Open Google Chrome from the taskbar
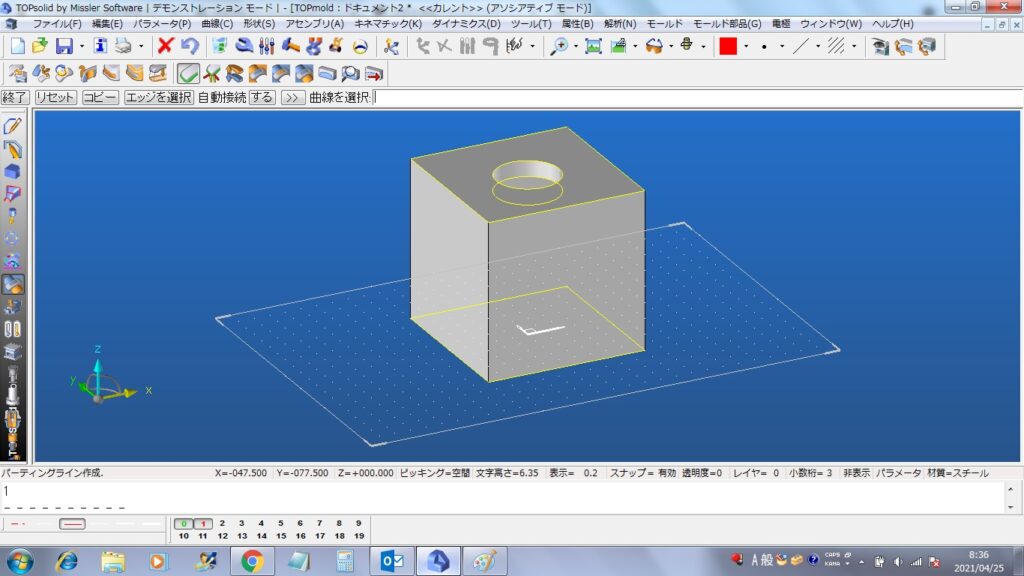1024x576 pixels. (x=252, y=561)
